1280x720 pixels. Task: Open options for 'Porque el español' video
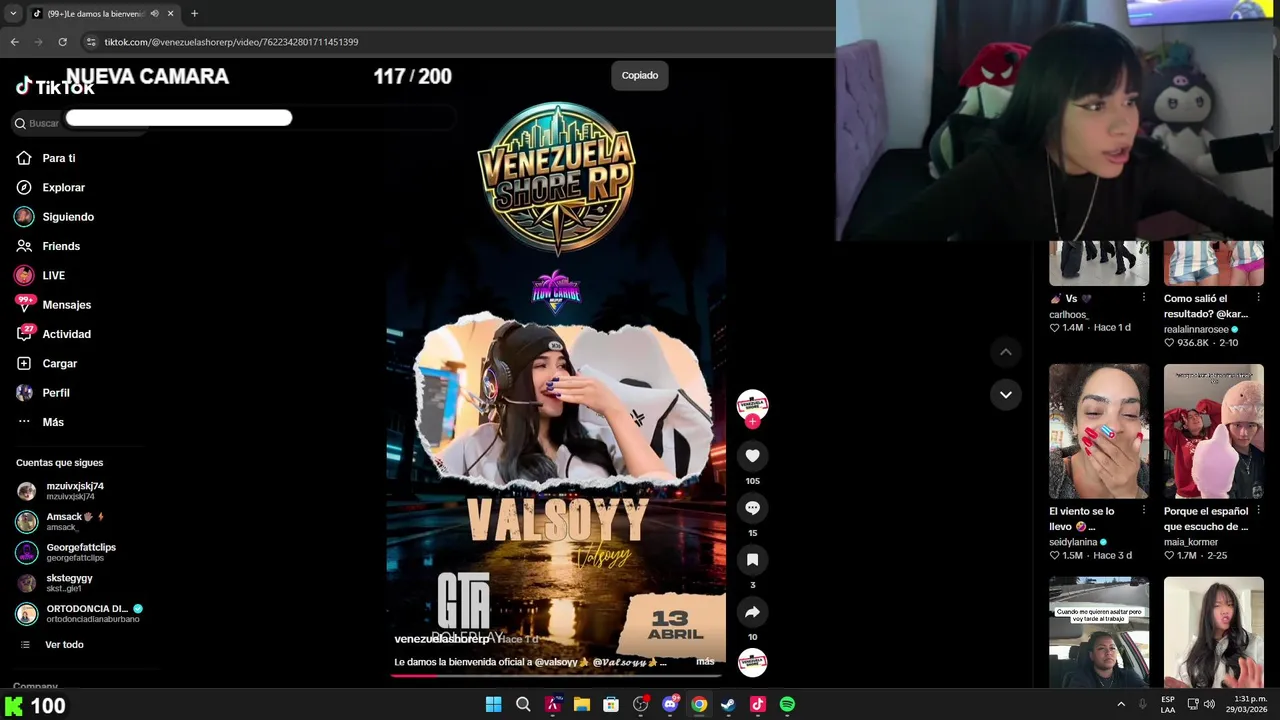[x=1259, y=511]
